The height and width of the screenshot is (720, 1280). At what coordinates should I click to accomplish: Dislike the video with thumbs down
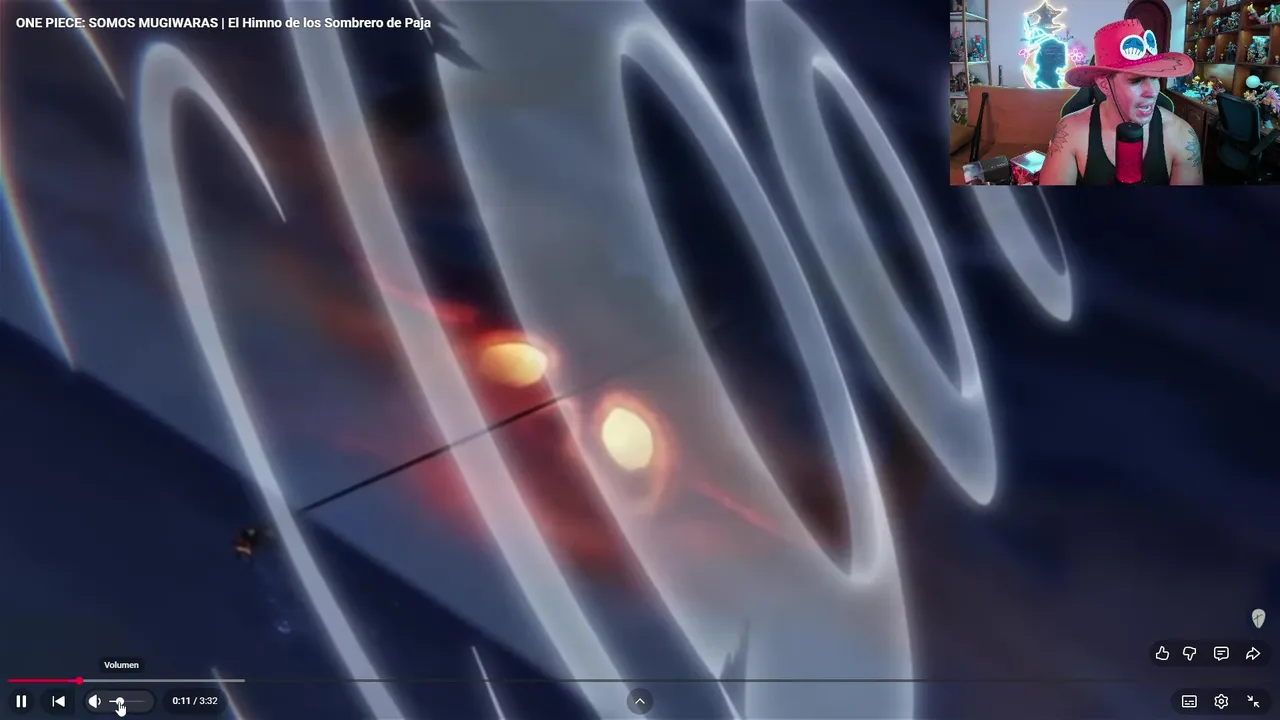coord(1190,653)
